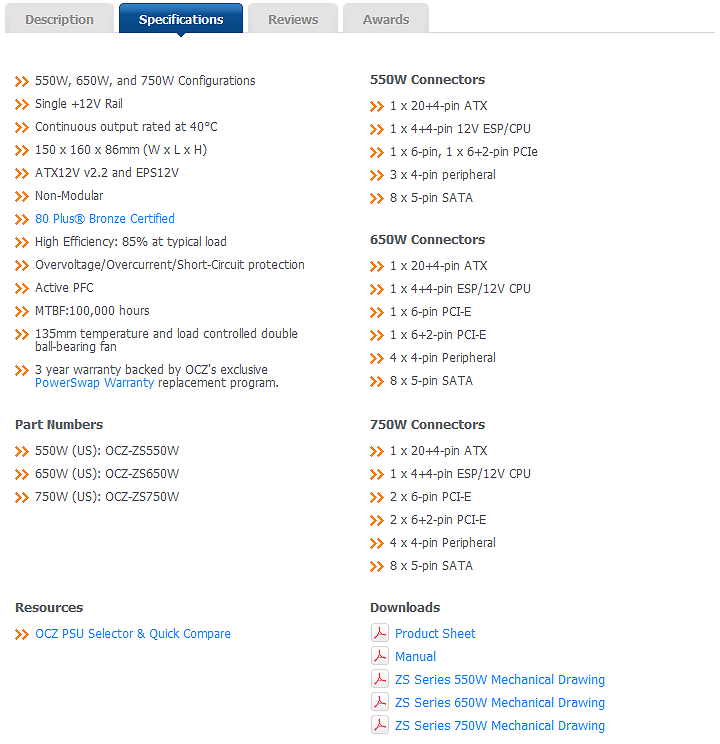Click arrow bullet beside 135mm temperature fan line
Viewport: 720px width, 744px height.
pyautogui.click(x=22, y=335)
